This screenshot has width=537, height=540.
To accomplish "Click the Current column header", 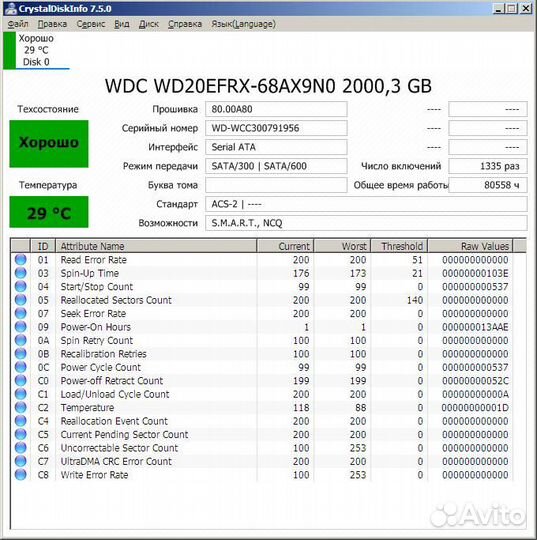I will coord(285,246).
